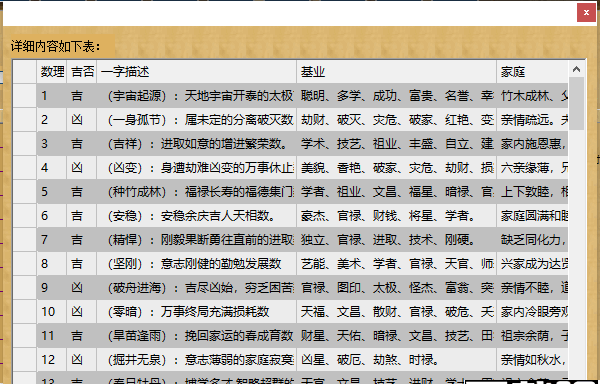Screen dimensions: 600x384
Task: Close the dialog with the red X button
Action: click(x=586, y=13)
